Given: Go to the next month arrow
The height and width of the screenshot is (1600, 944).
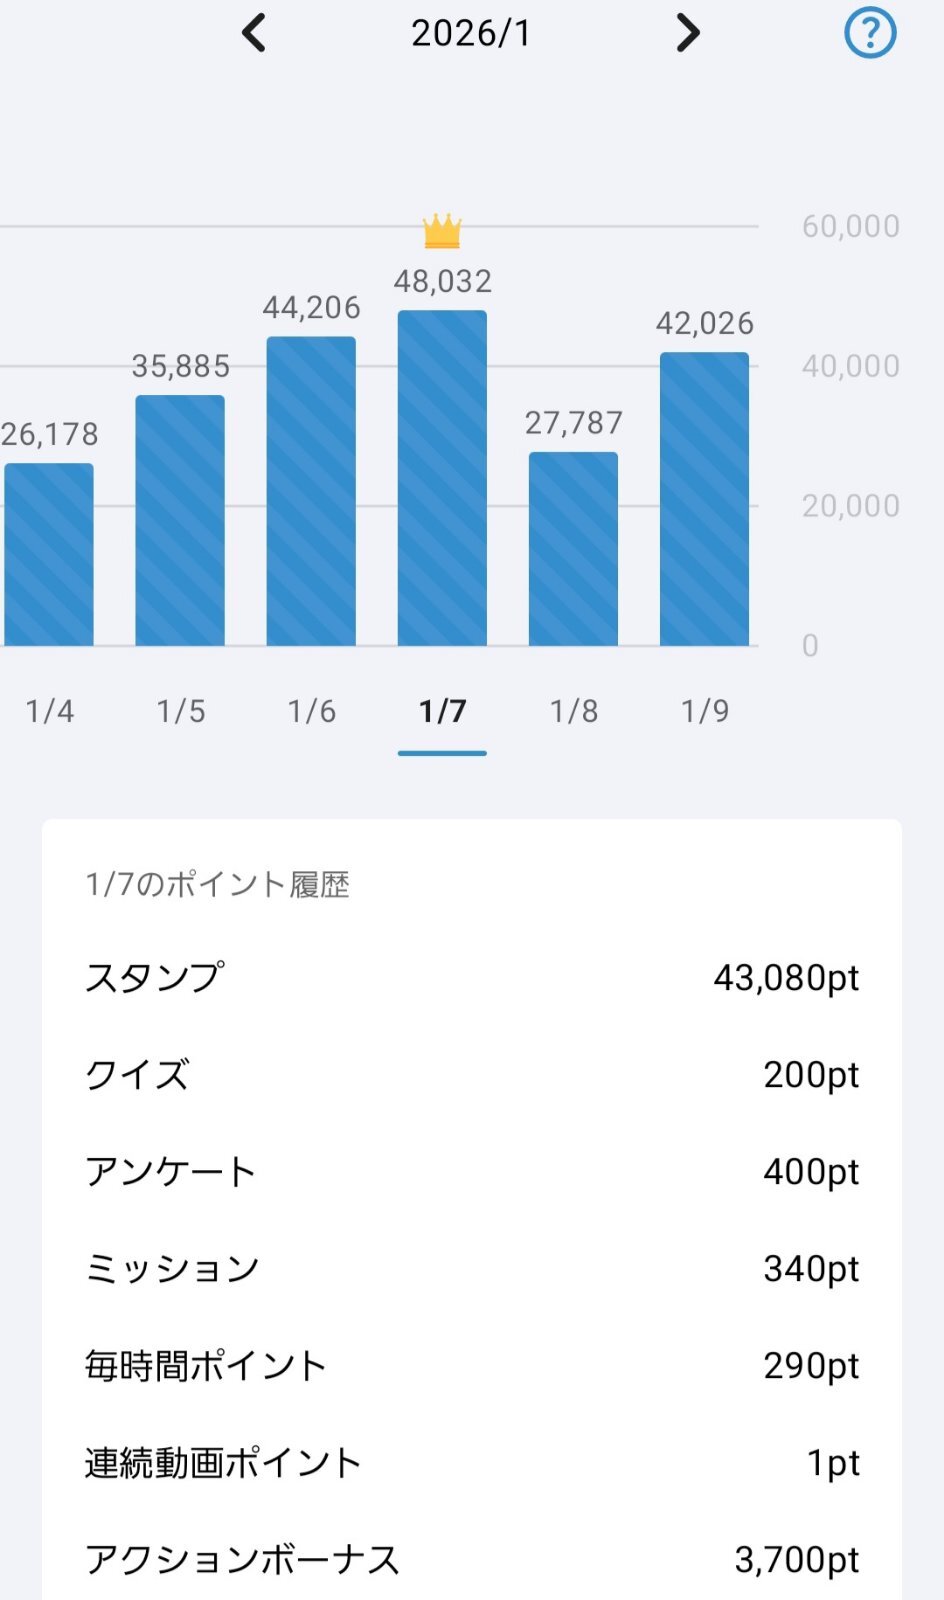Looking at the screenshot, I should point(687,33).
